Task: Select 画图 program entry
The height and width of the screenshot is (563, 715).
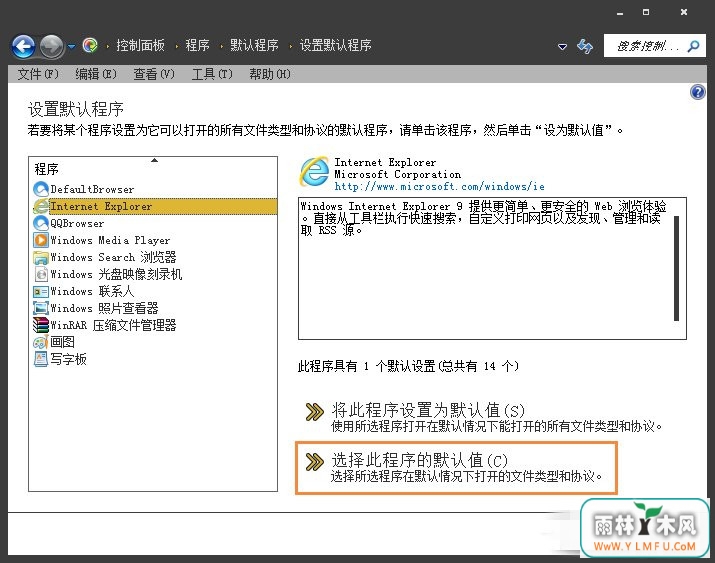Action: (x=62, y=342)
